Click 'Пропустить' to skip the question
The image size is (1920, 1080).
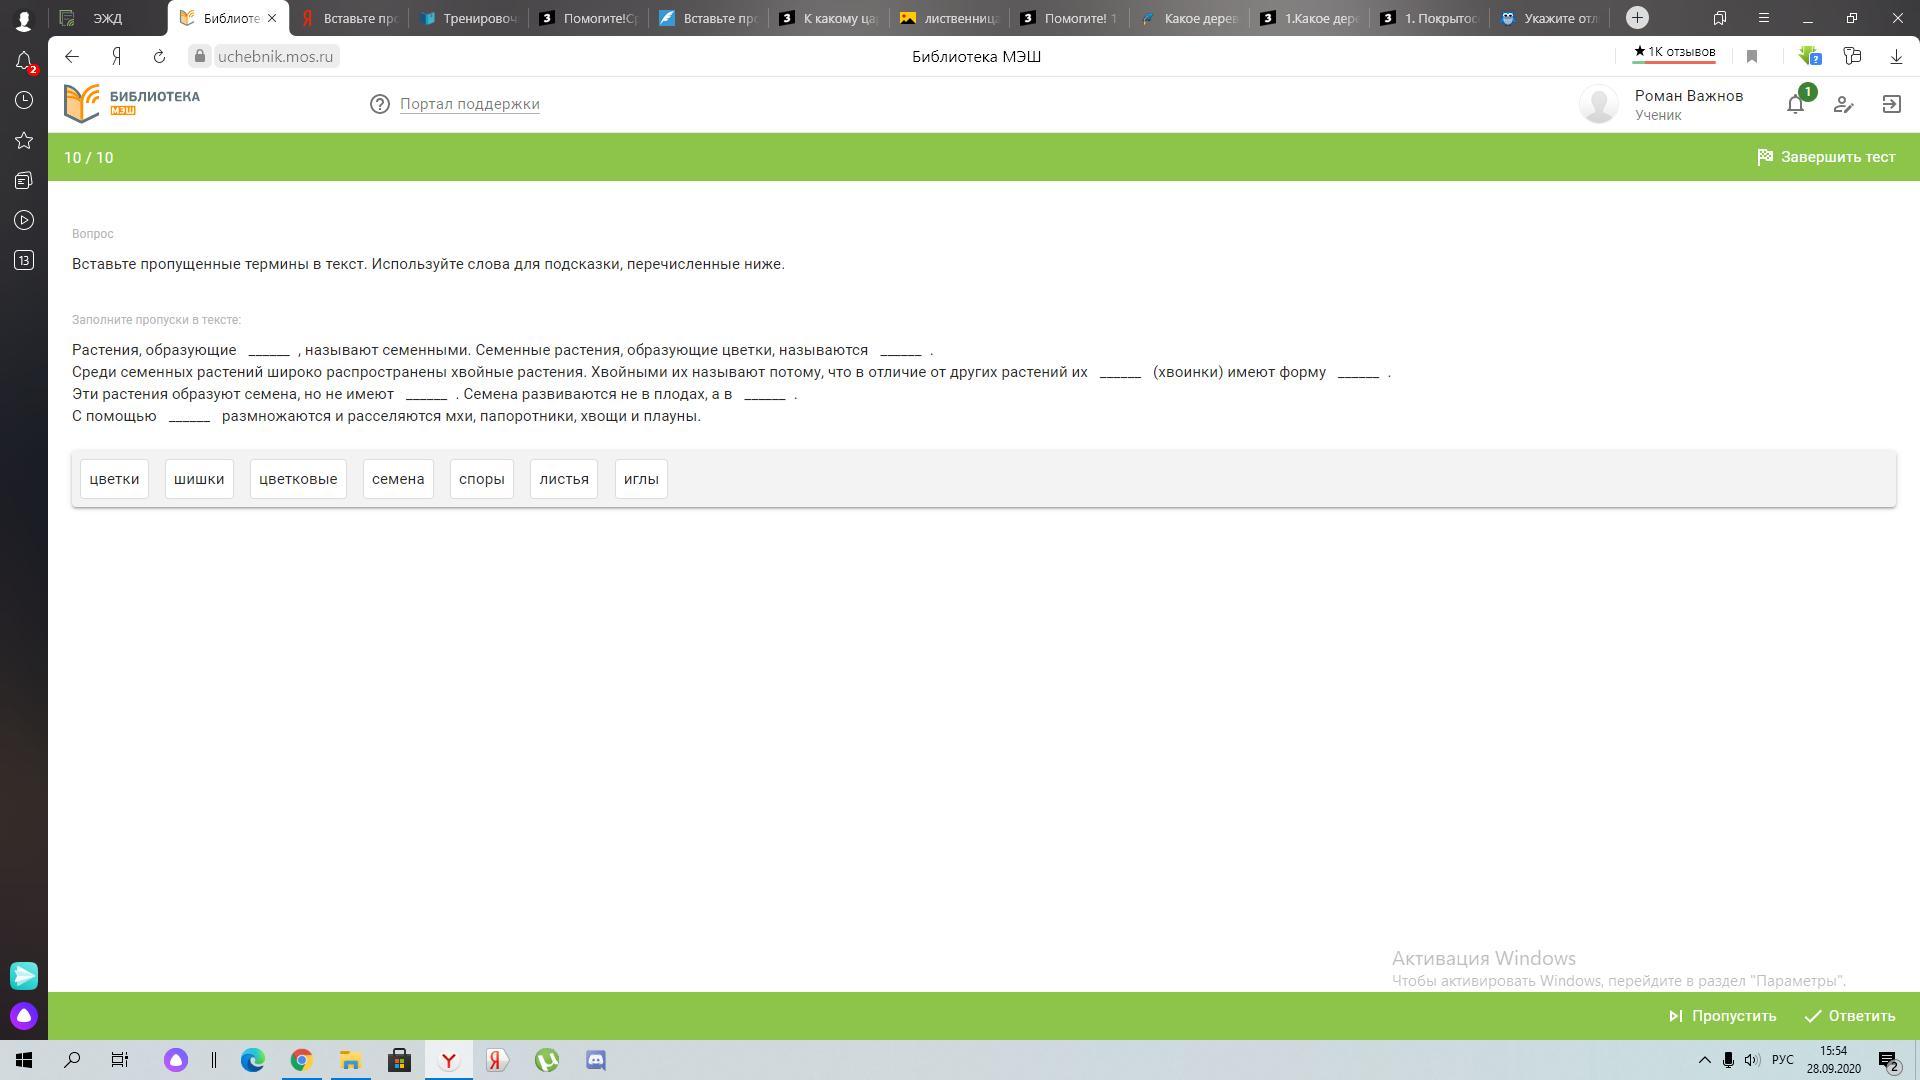click(x=1722, y=1016)
